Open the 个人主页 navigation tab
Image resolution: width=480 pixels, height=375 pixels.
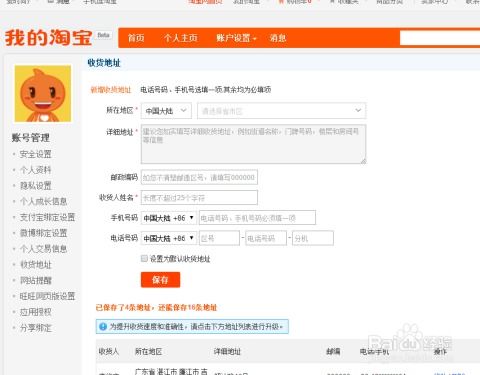(180, 38)
